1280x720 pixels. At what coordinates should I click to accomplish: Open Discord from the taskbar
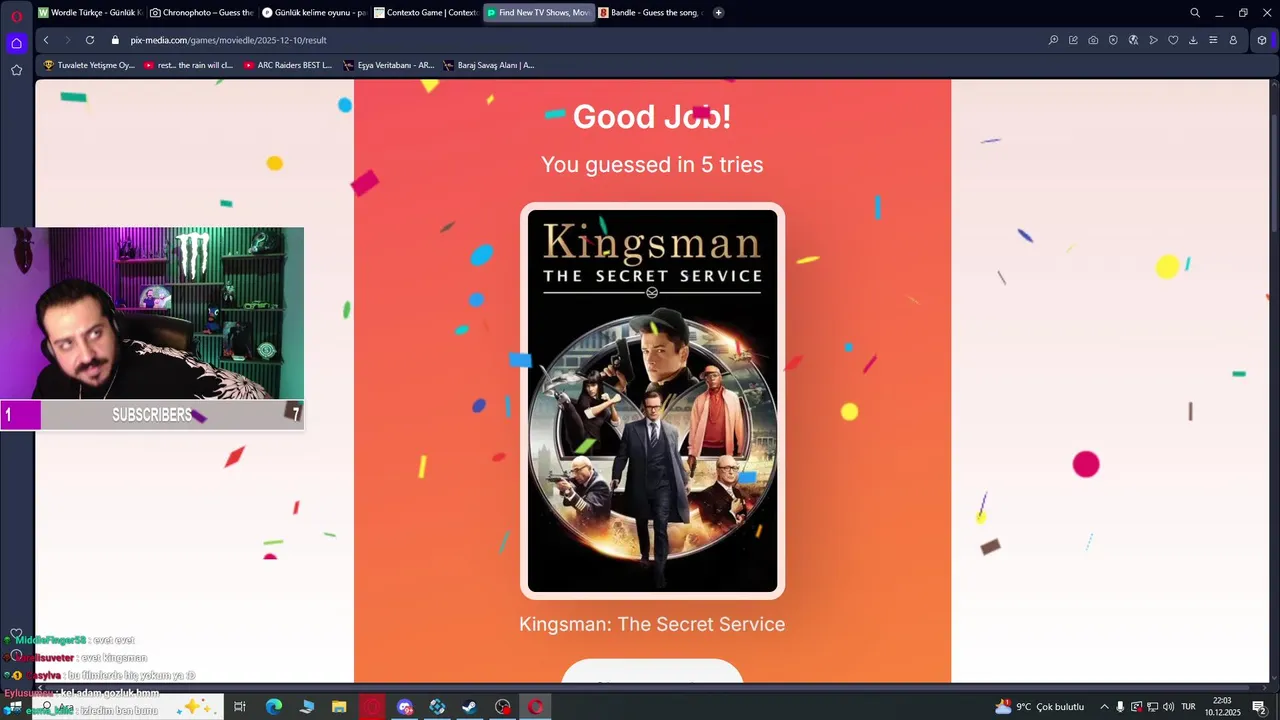pos(404,707)
